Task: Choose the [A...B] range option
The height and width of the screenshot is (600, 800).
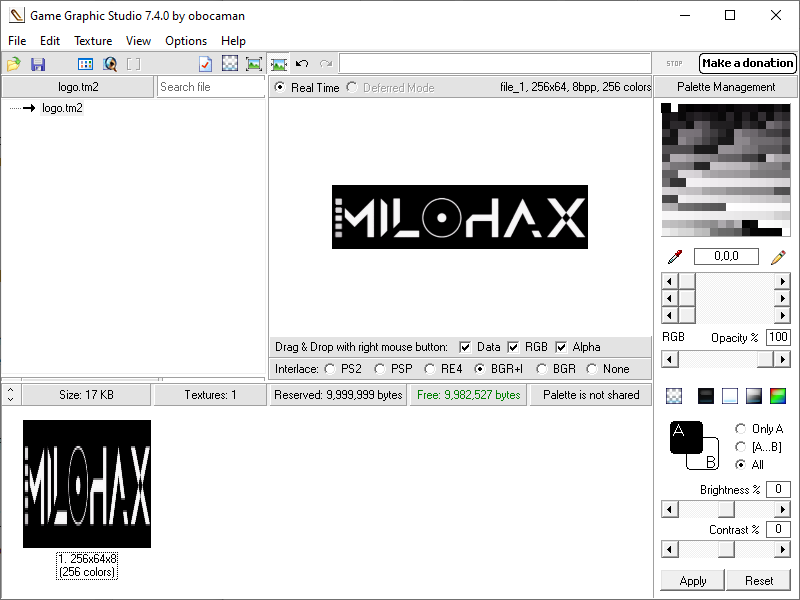Action: (740, 447)
